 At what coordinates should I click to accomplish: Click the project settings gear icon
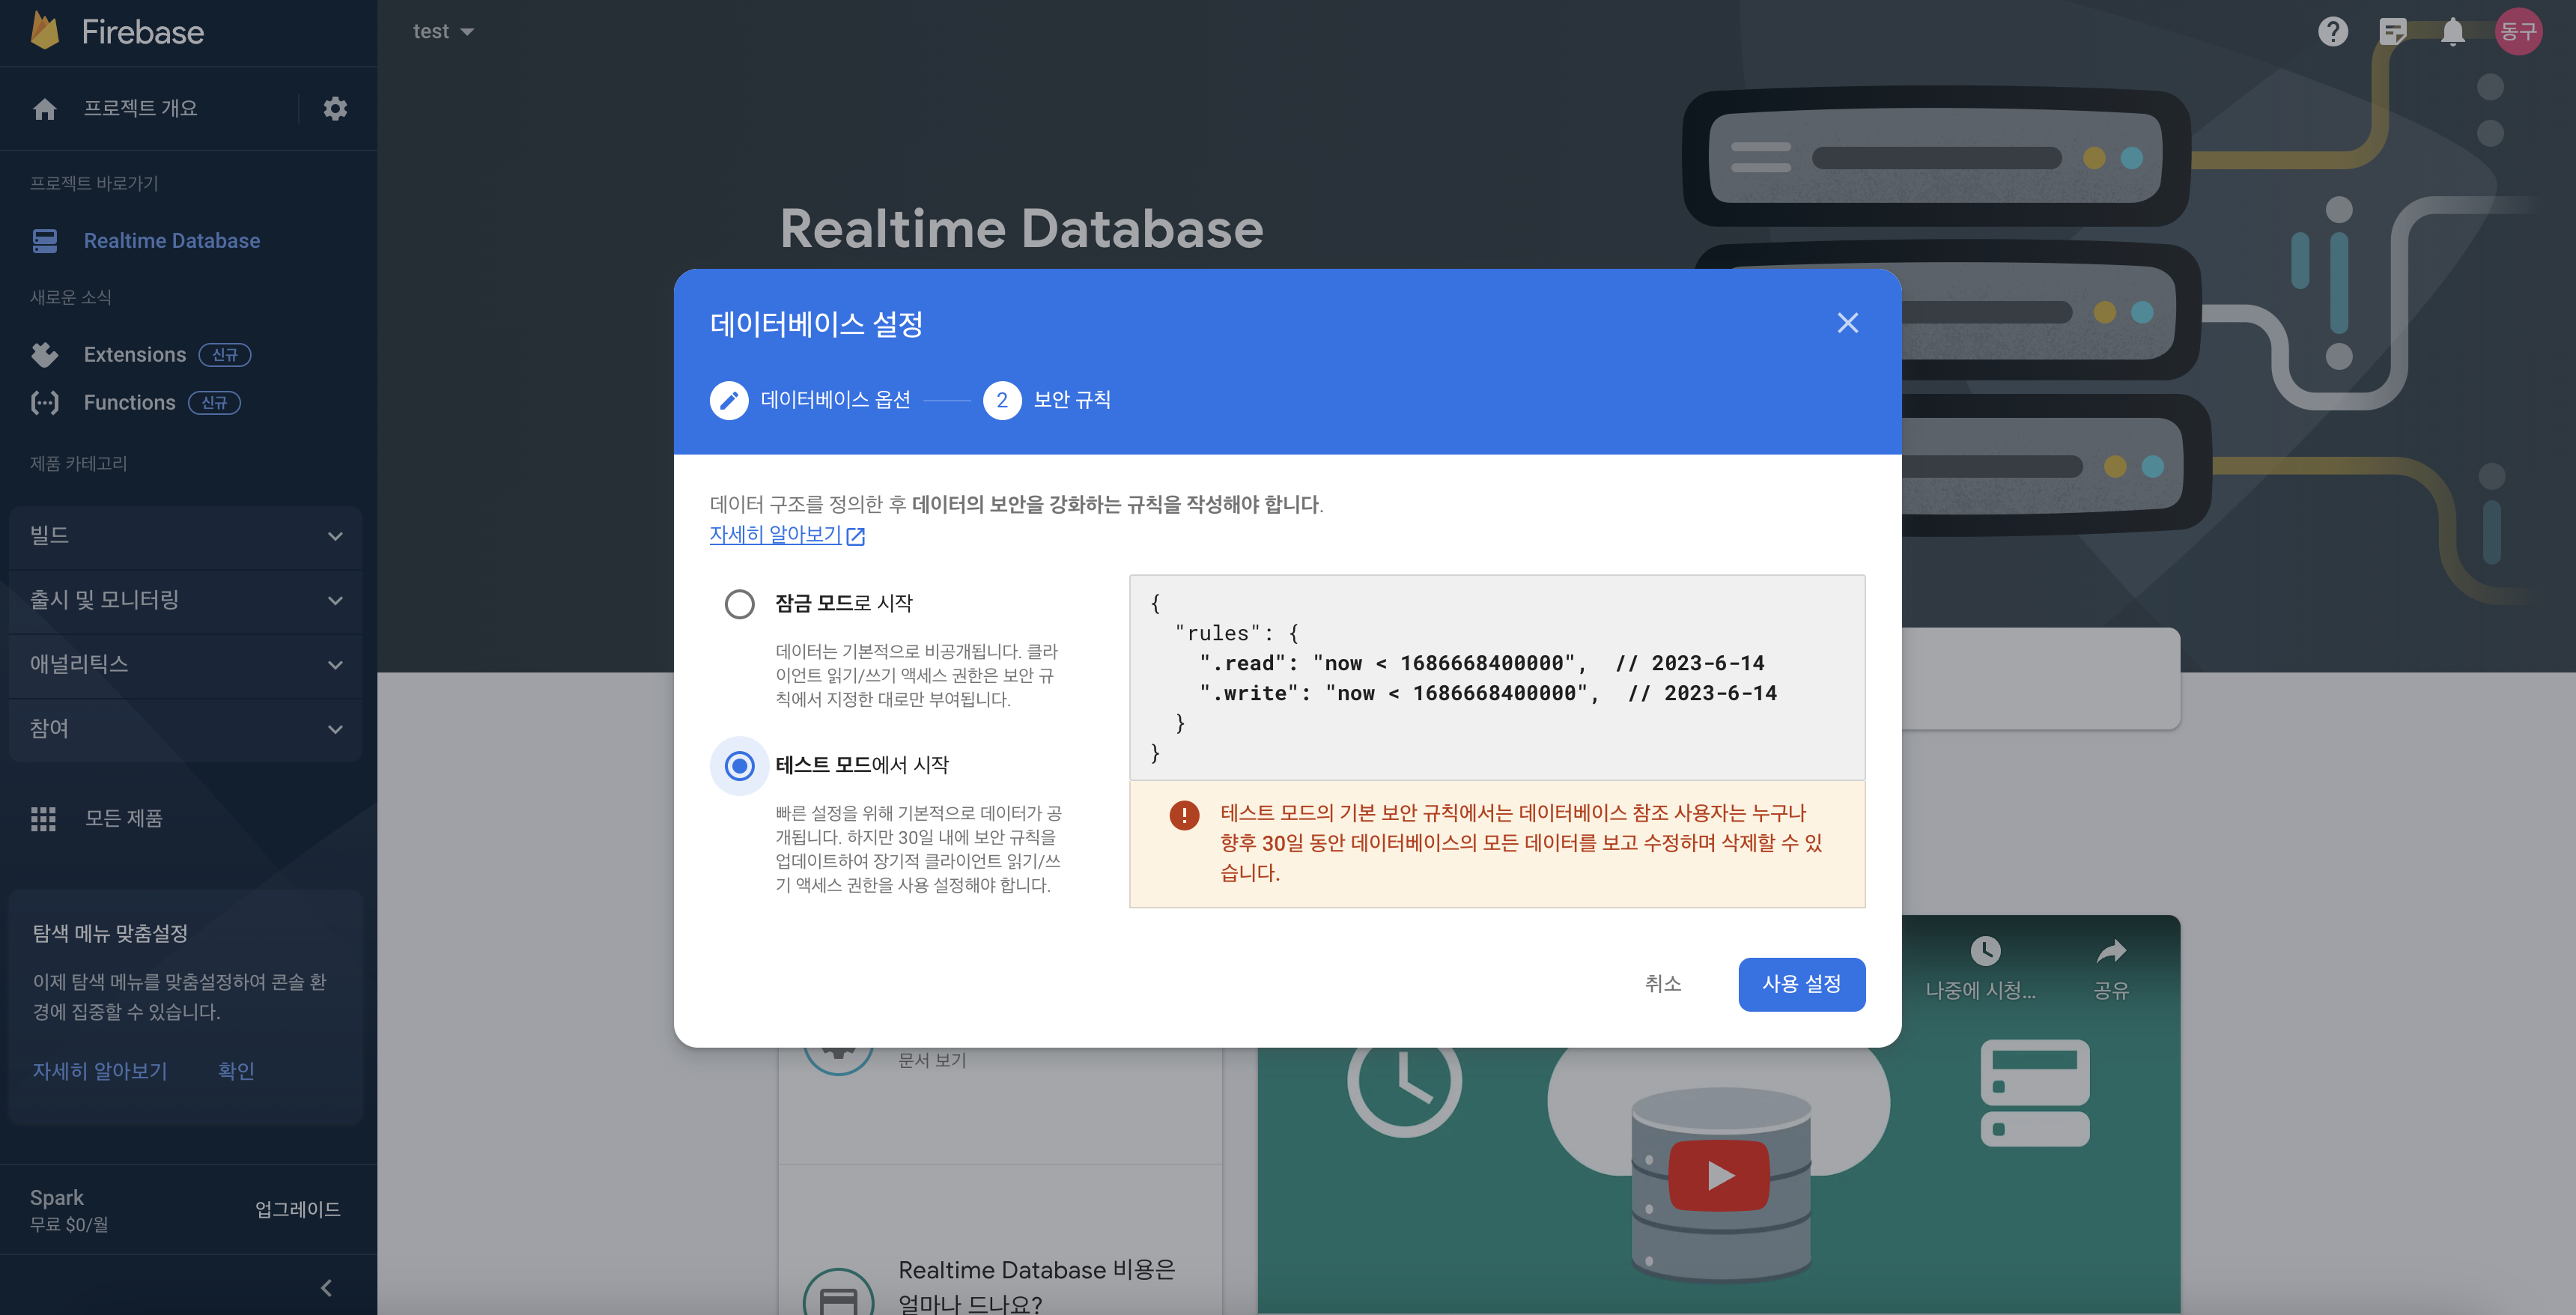[x=335, y=108]
